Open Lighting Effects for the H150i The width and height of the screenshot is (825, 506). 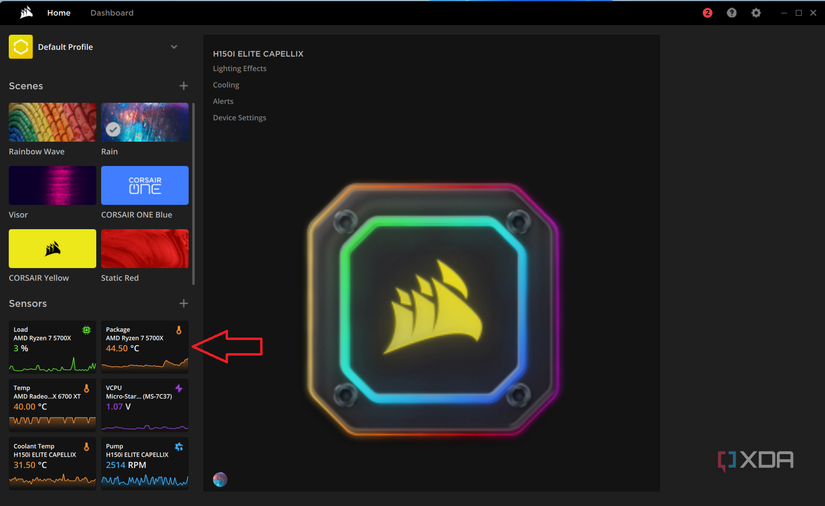[x=239, y=68]
